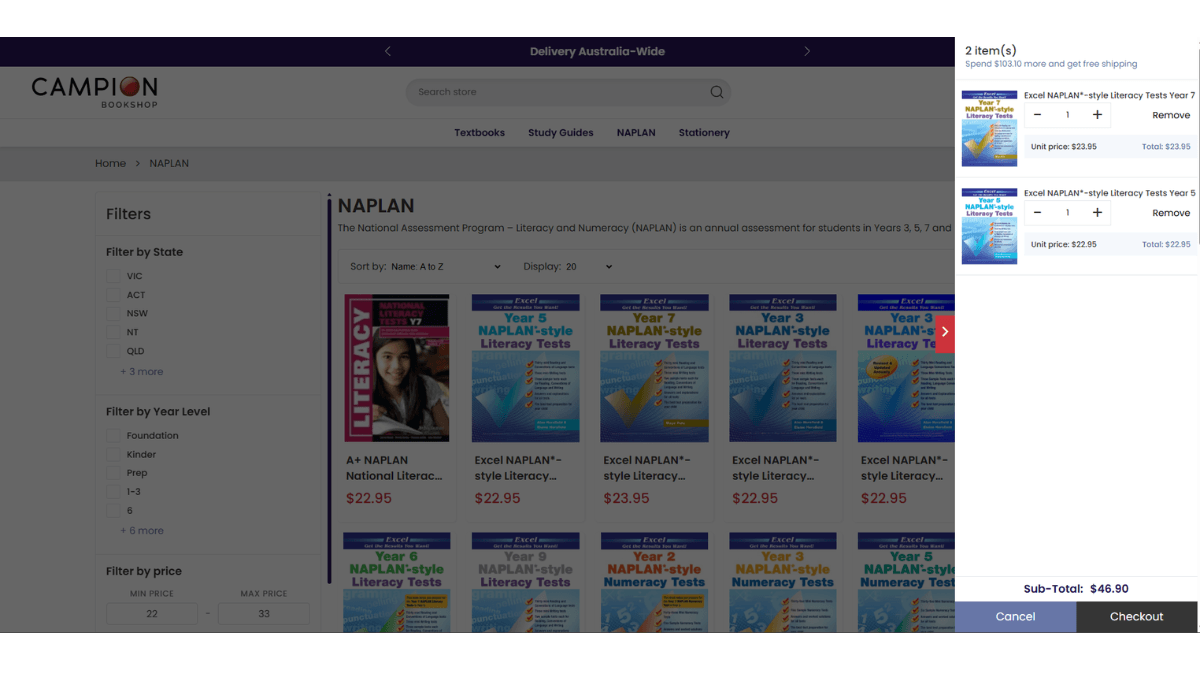
Task: Open Year 9 Literacy Tests book cover
Action: point(526,582)
